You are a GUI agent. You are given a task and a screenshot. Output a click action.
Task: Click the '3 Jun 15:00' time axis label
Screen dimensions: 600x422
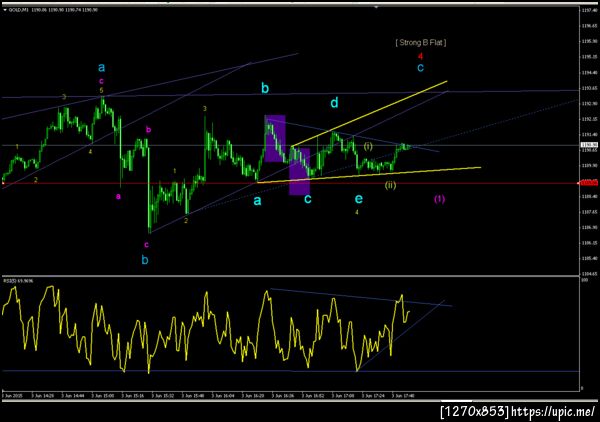click(x=102, y=396)
